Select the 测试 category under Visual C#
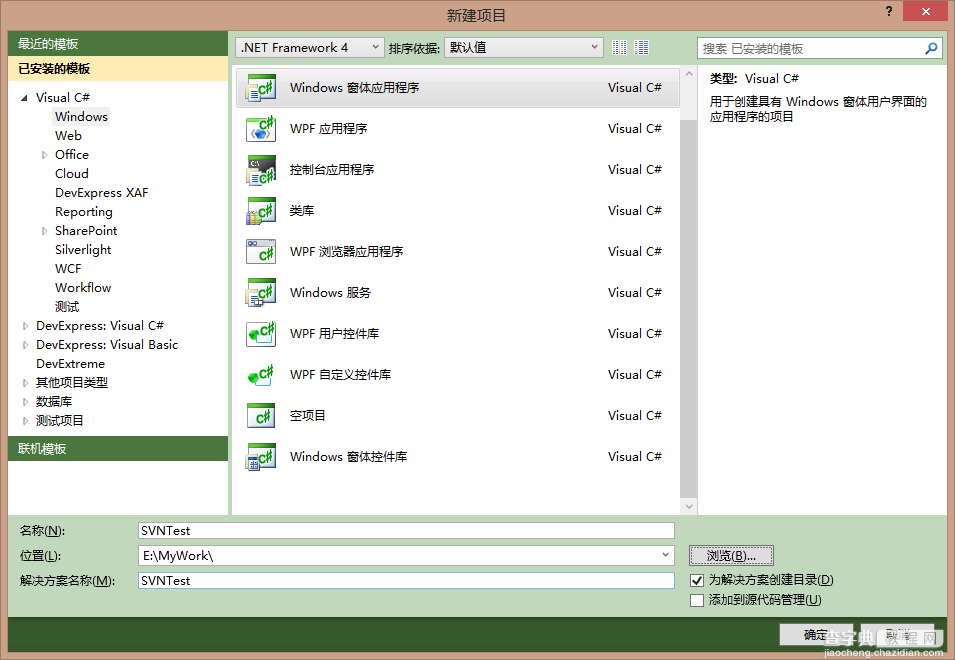 [67, 307]
